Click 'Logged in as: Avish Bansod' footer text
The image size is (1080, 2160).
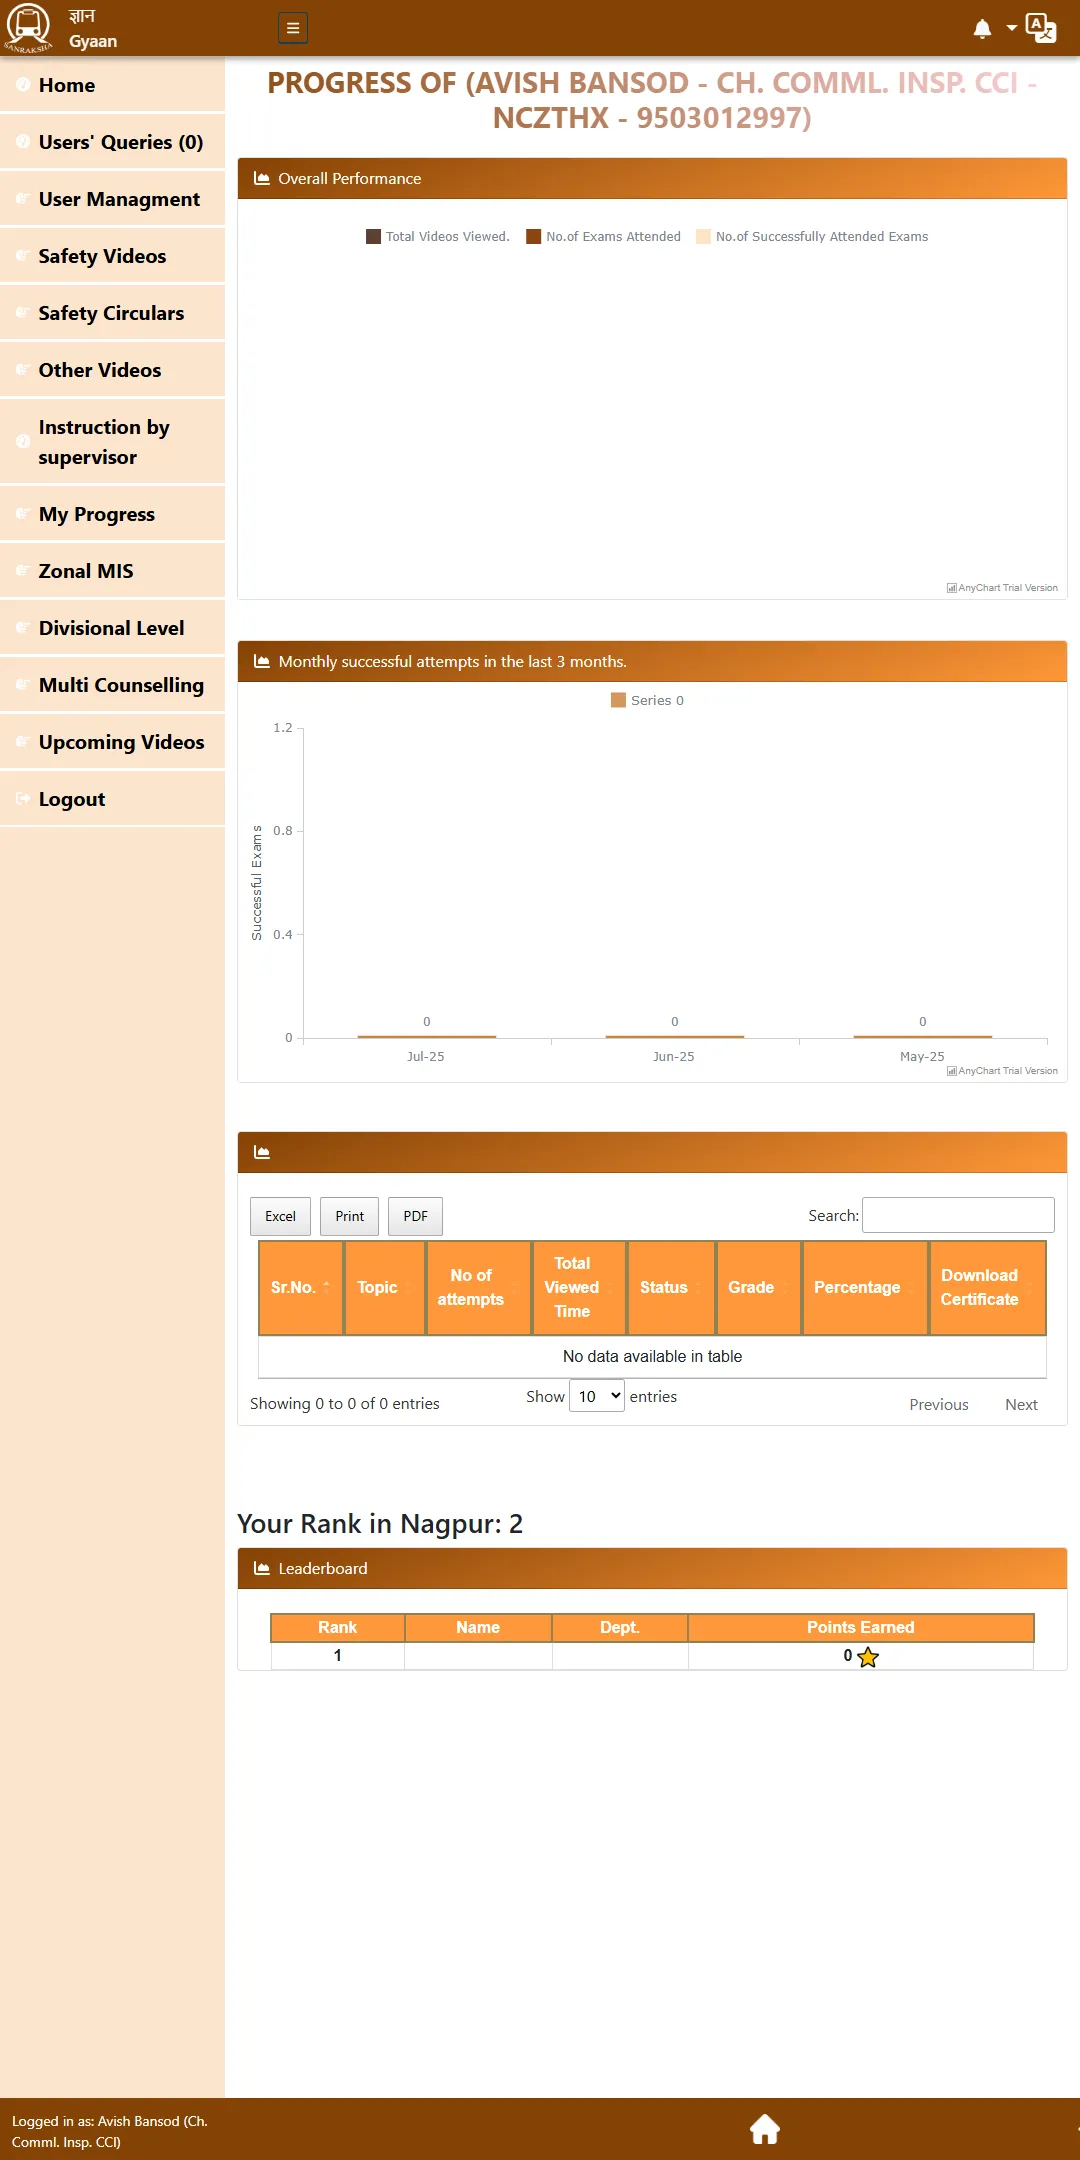tap(110, 2131)
